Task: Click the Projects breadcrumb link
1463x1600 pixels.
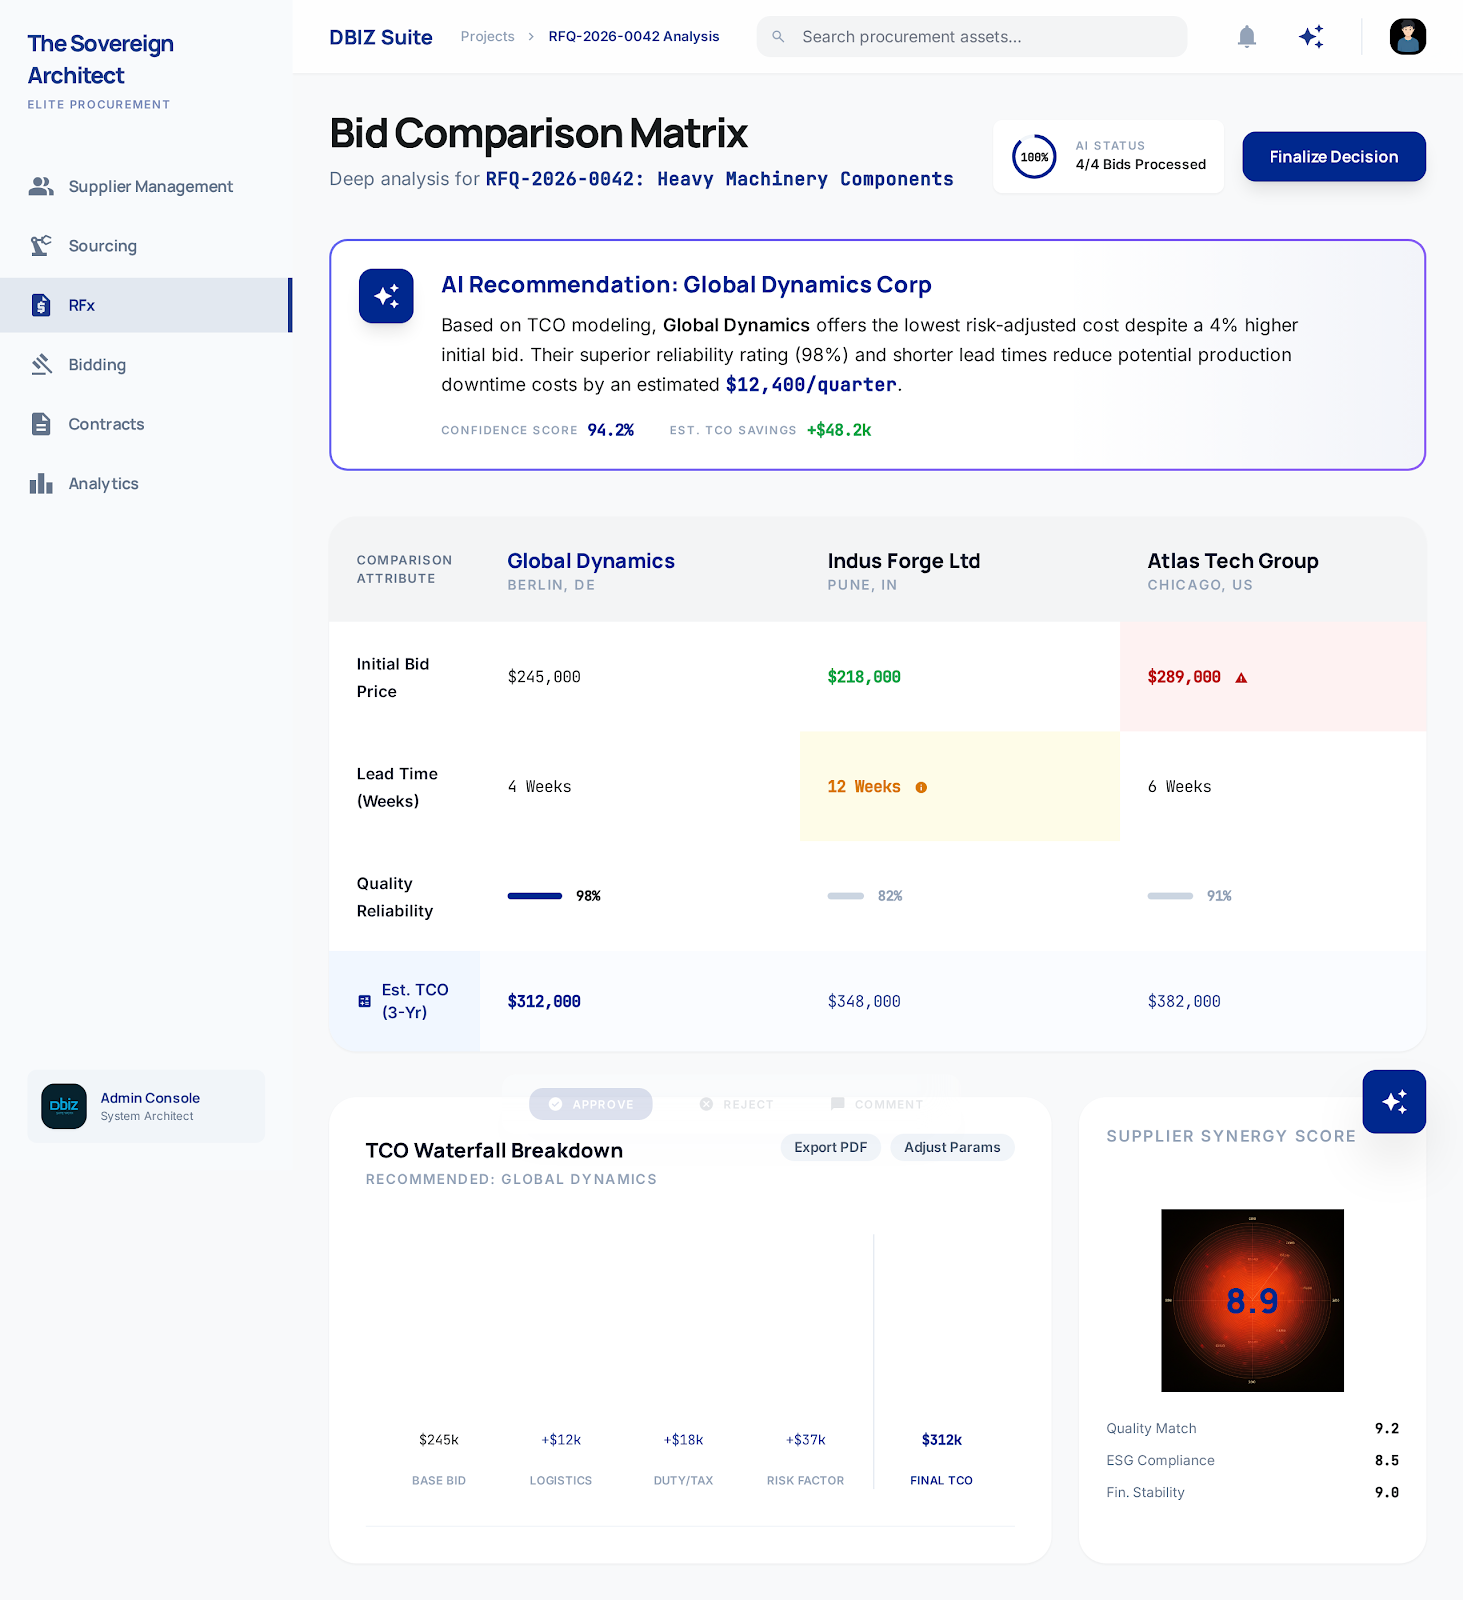Action: 487,37
